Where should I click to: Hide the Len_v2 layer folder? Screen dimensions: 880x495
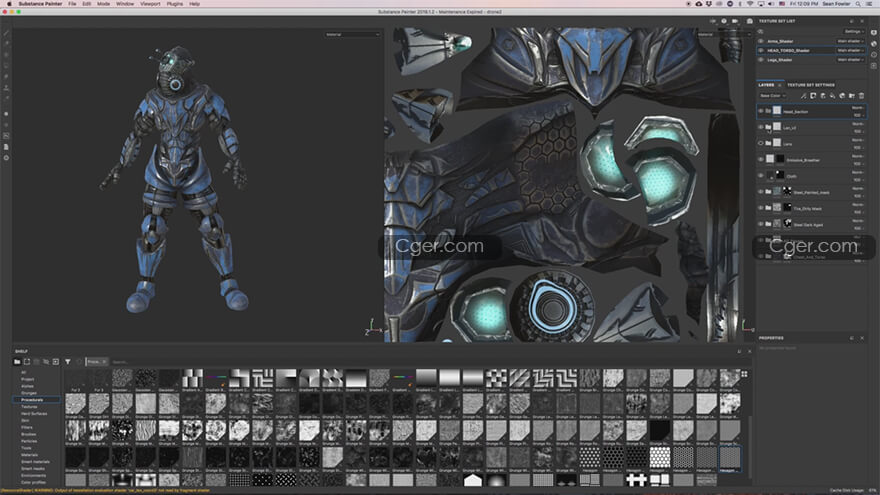[761, 127]
